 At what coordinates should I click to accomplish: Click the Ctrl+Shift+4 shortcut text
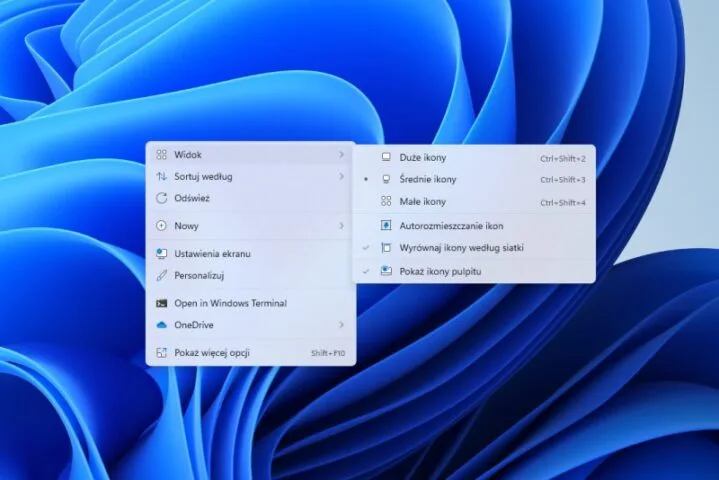[x=563, y=202]
